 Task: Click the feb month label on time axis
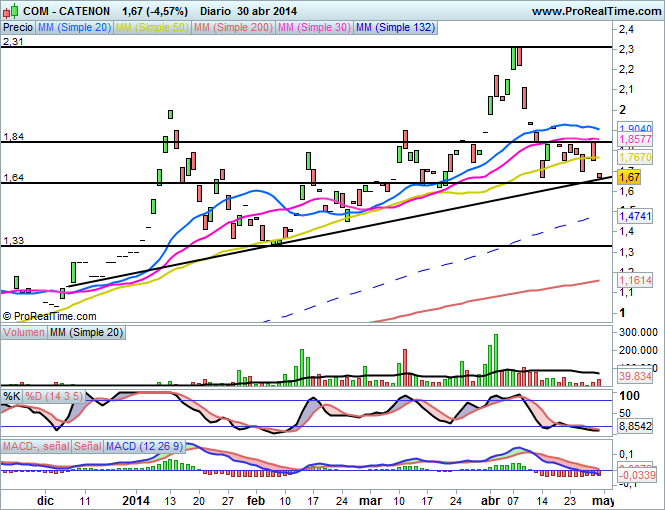pyautogui.click(x=256, y=501)
